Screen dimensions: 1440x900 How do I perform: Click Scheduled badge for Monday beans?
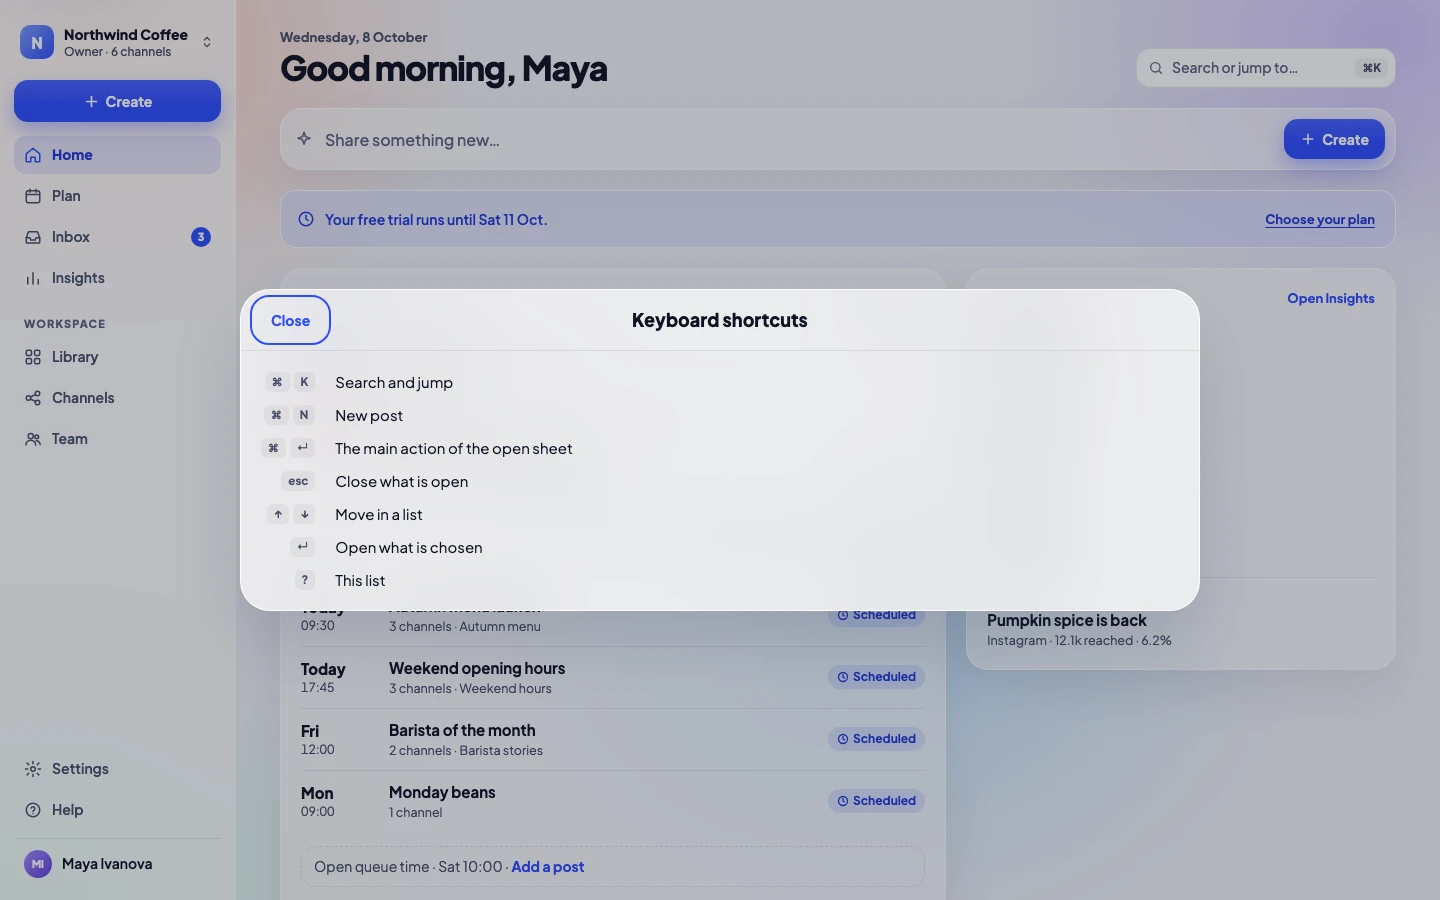(x=876, y=801)
